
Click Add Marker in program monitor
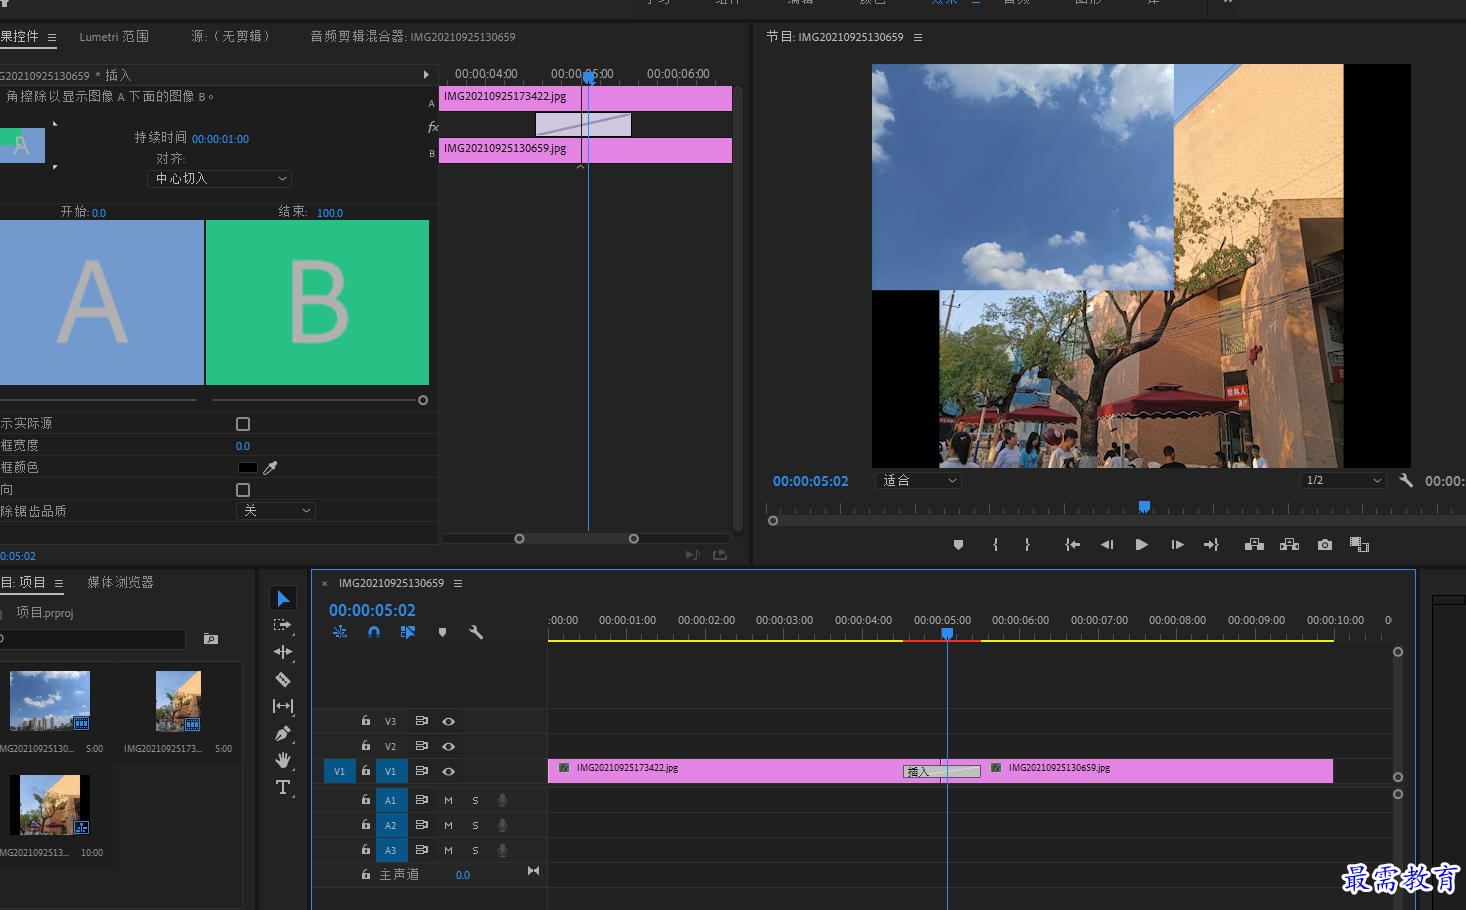point(958,545)
